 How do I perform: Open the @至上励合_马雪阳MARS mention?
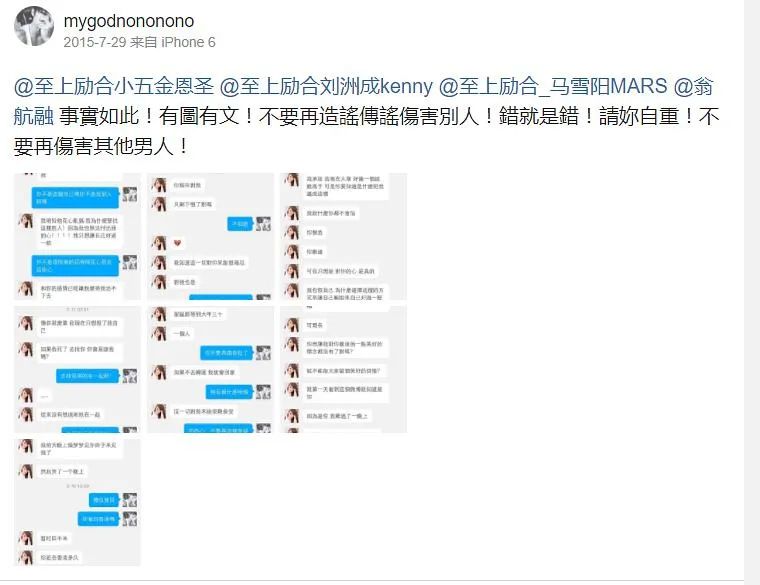(x=553, y=86)
